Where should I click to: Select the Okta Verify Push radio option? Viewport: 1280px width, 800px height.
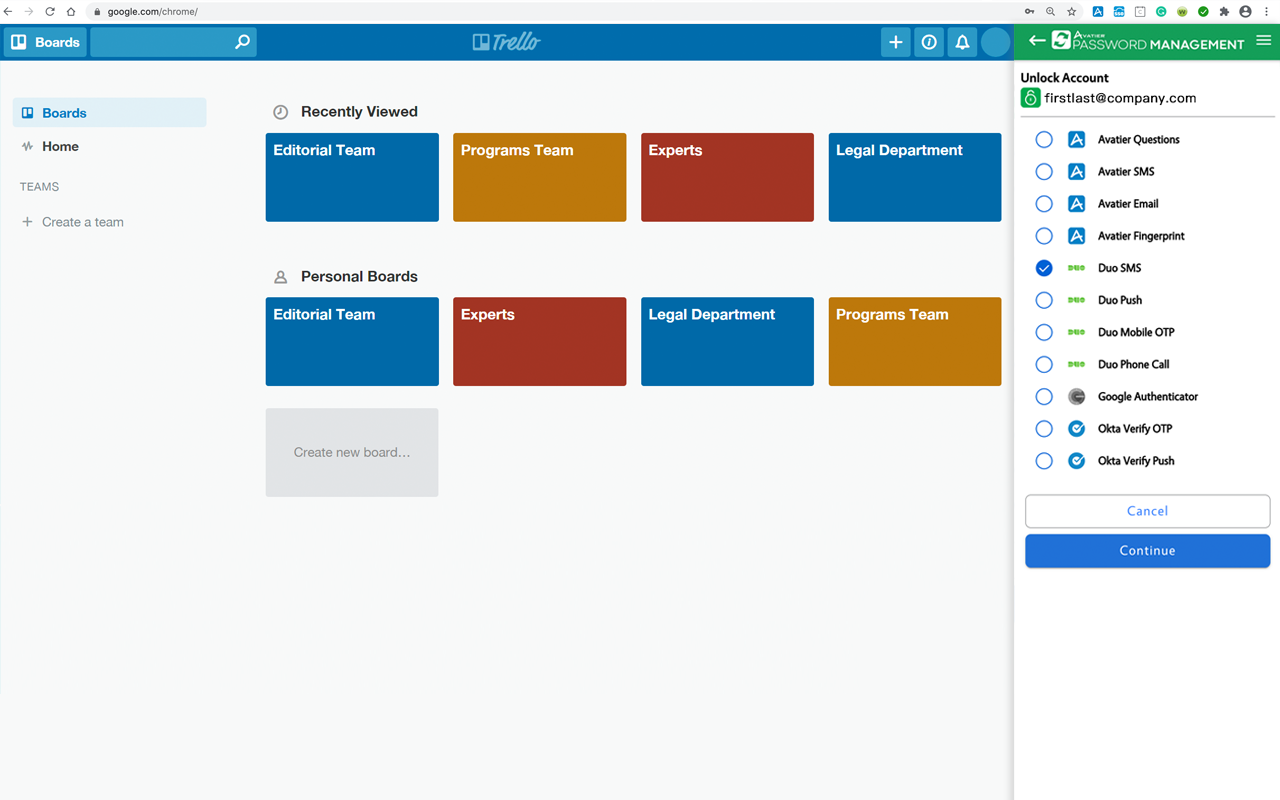pos(1044,461)
